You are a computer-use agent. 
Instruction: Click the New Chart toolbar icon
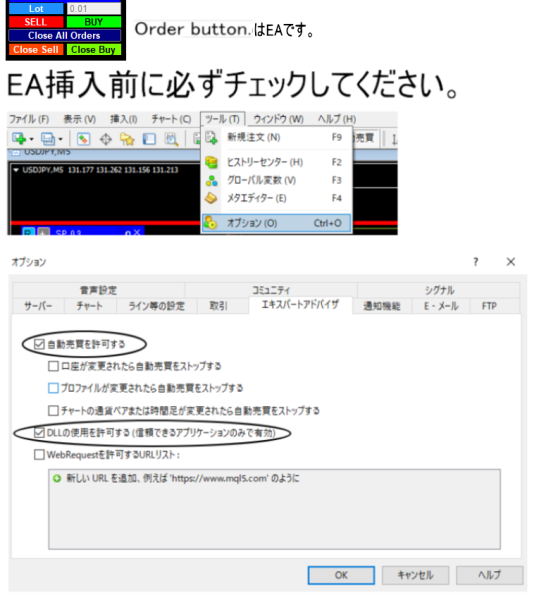point(18,139)
